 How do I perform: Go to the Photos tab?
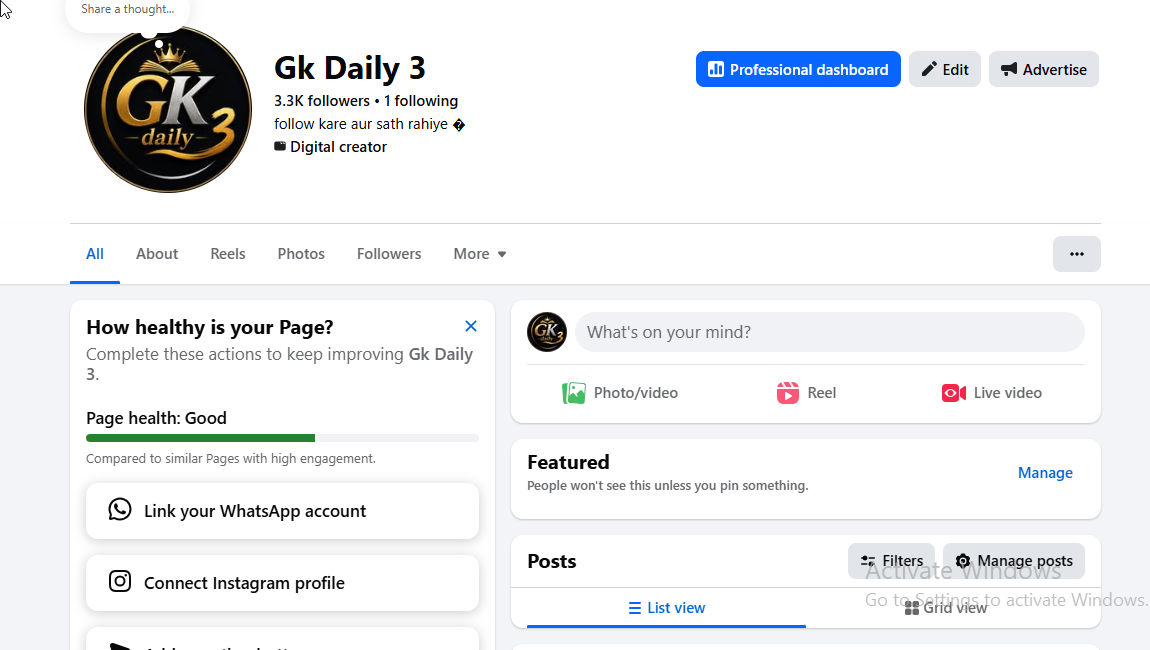point(301,254)
